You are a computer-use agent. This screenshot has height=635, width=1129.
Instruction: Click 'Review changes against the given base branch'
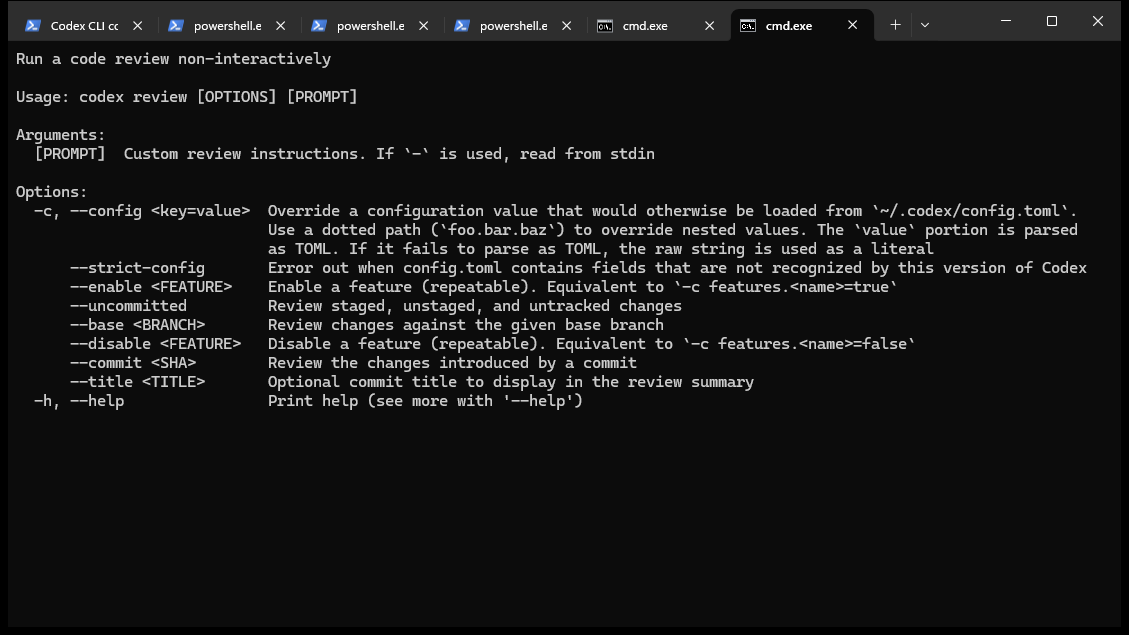click(x=466, y=325)
